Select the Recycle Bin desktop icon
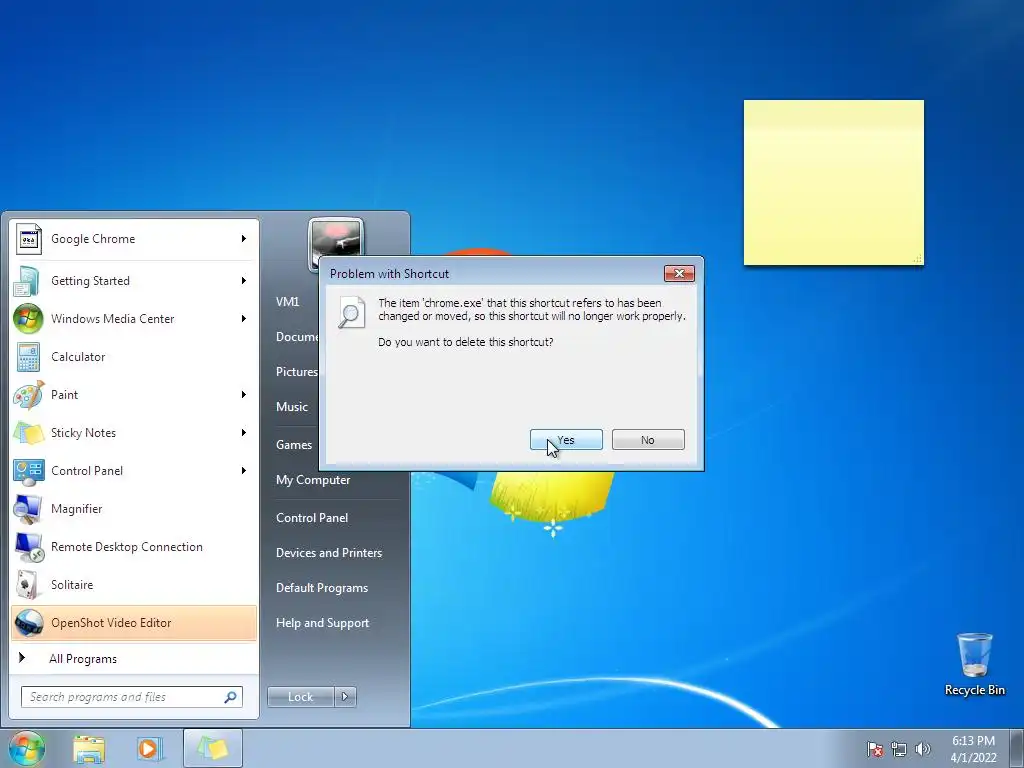Image resolution: width=1024 pixels, height=768 pixels. tap(974, 664)
